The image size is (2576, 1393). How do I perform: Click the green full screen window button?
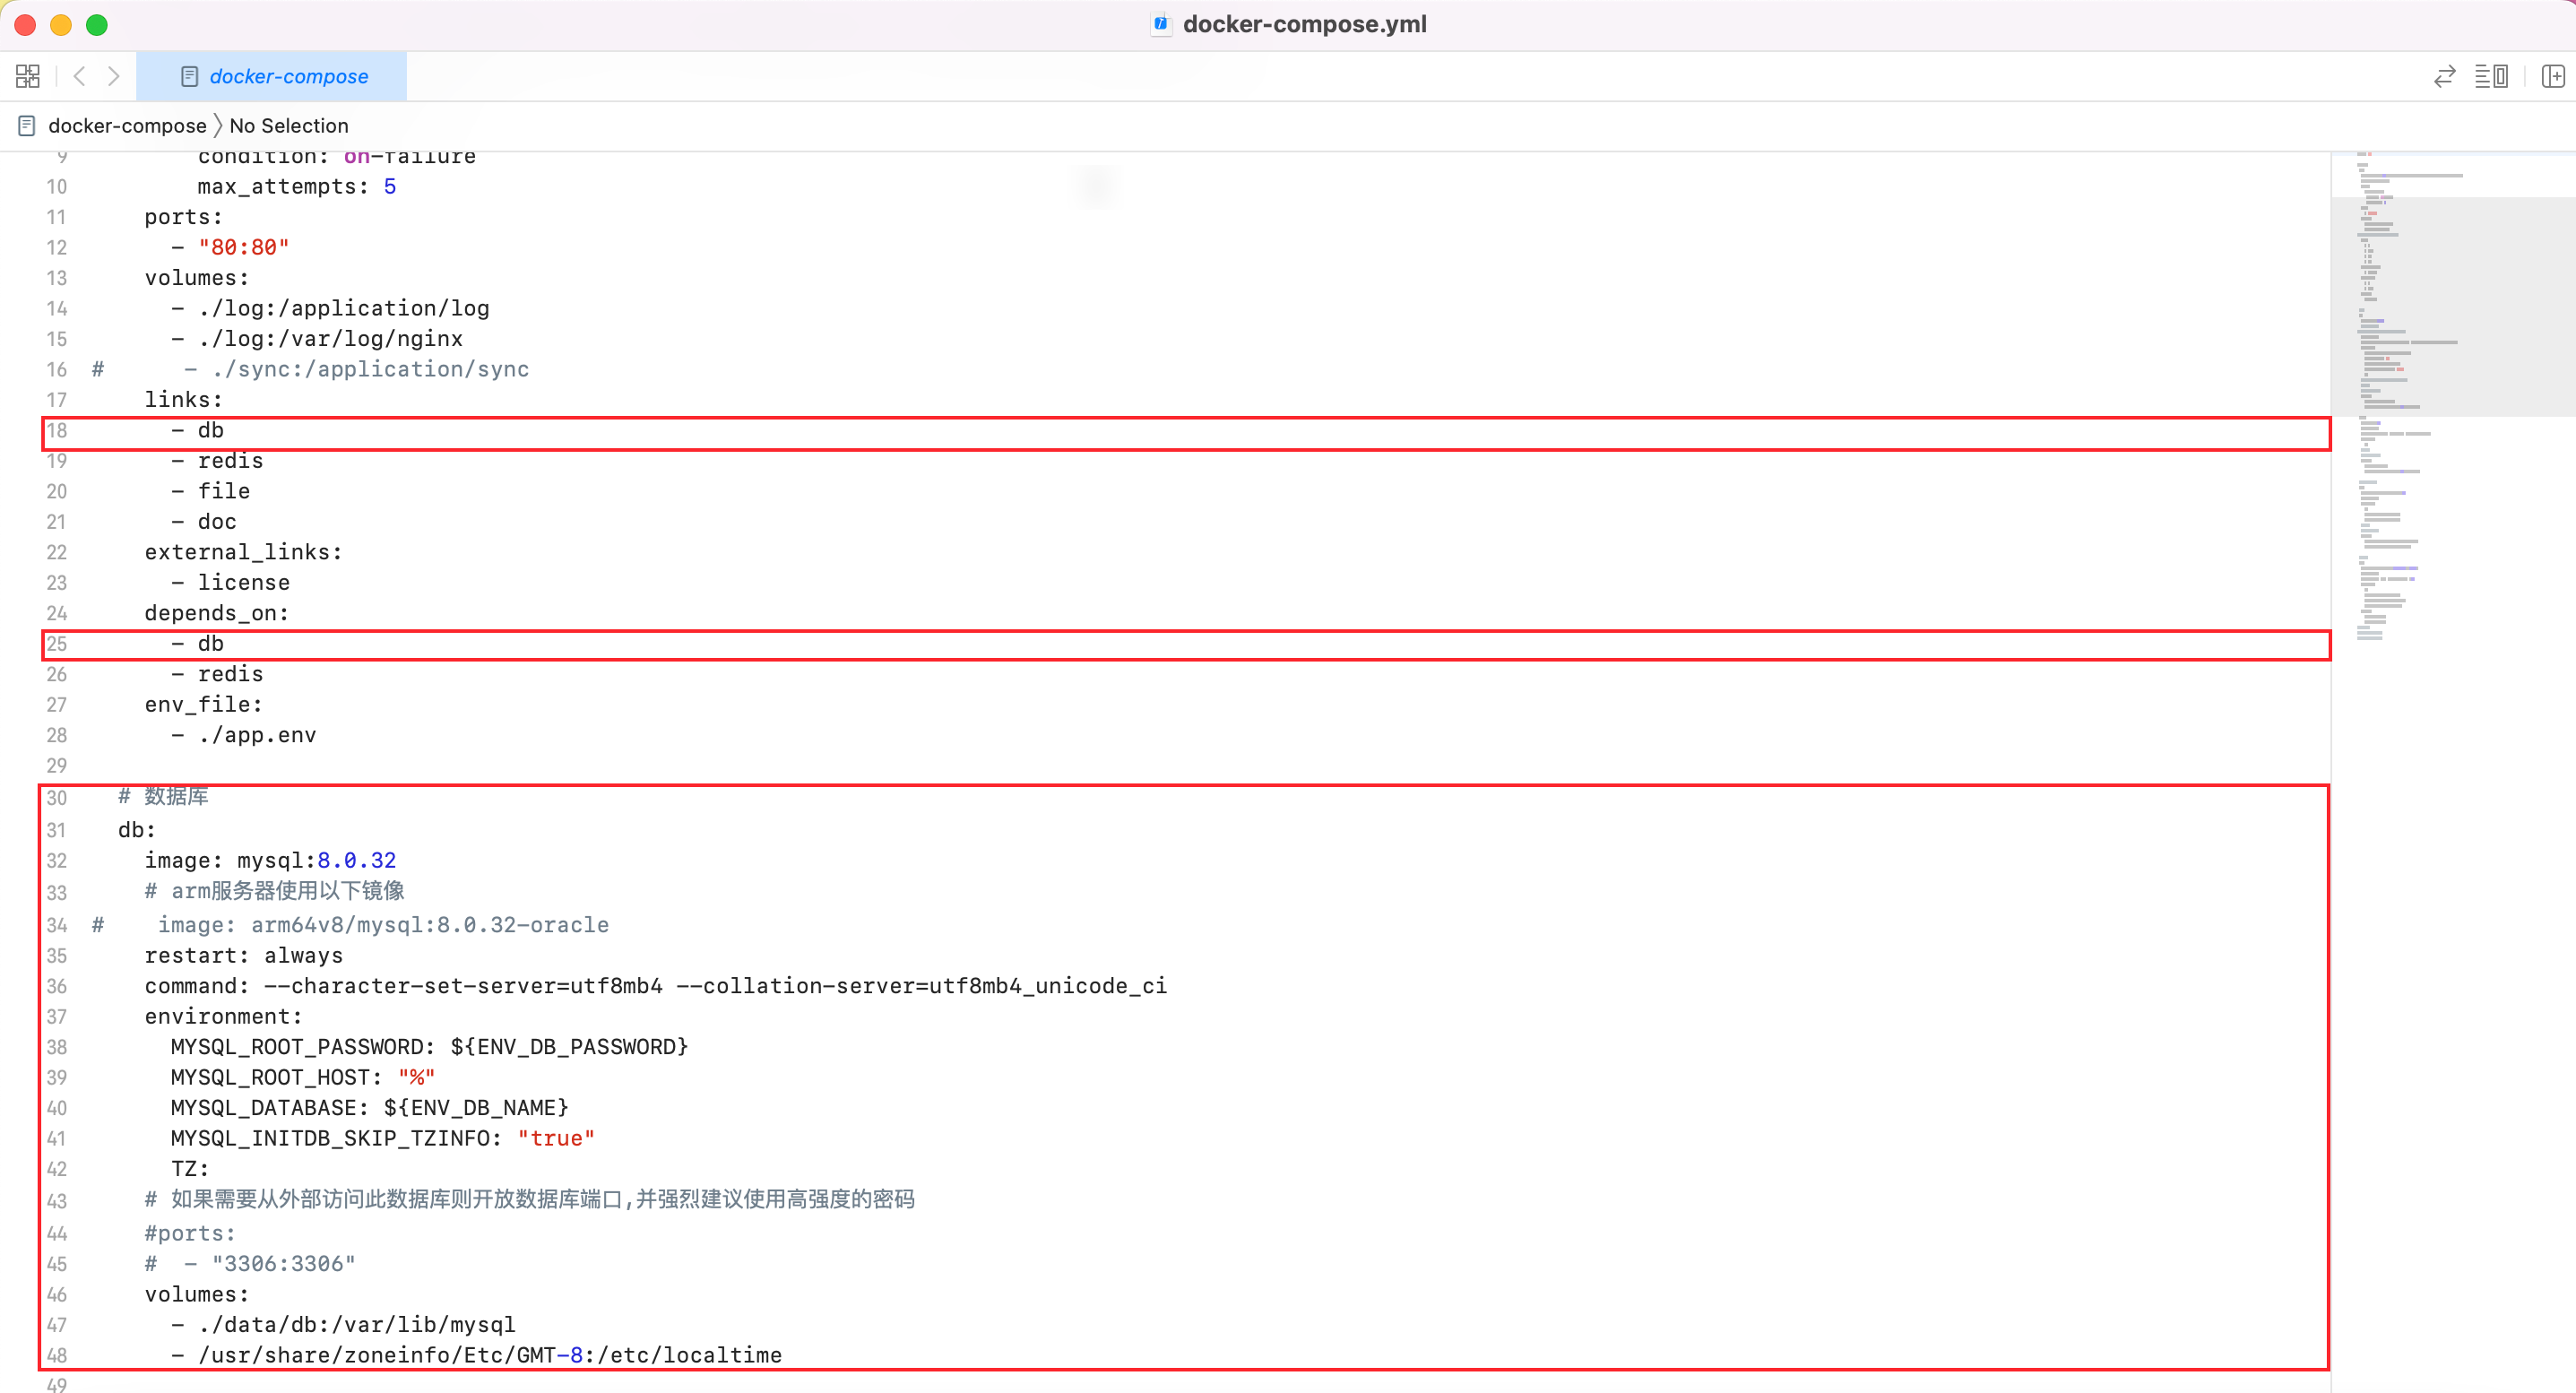point(97,25)
